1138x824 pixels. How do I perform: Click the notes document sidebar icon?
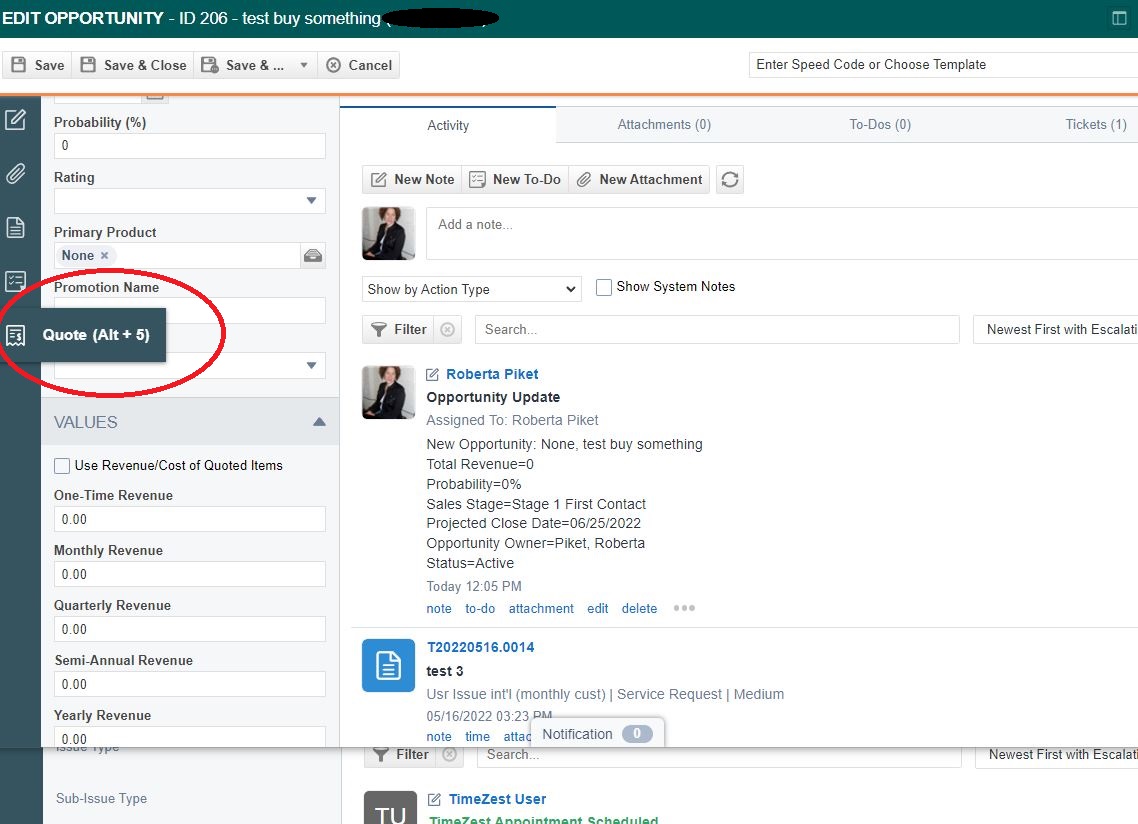click(15, 227)
